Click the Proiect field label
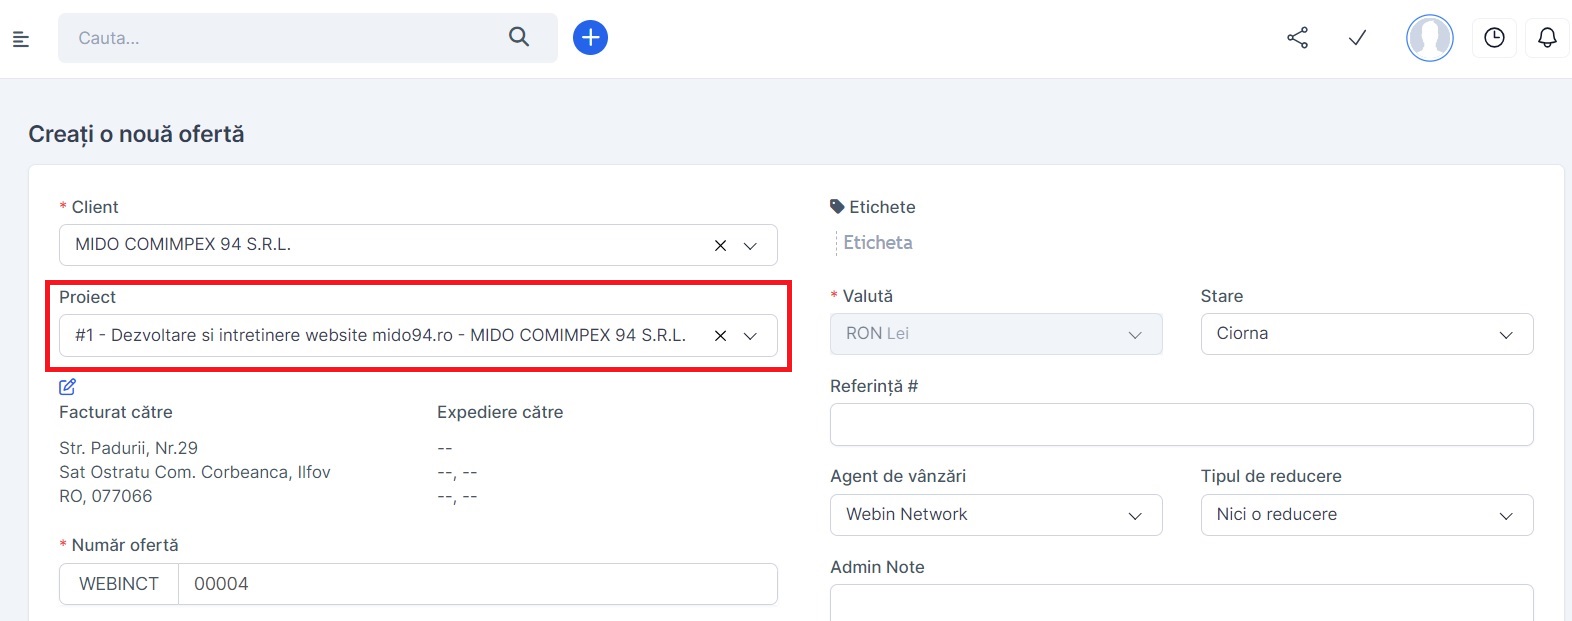 point(87,297)
